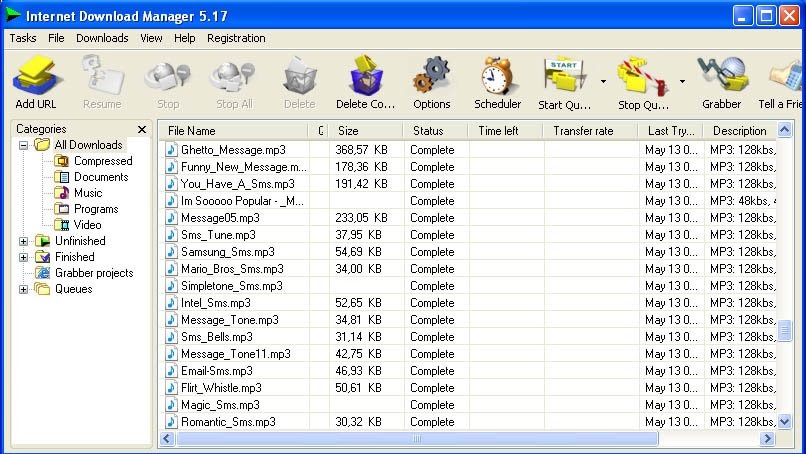Sort by Time left column header
This screenshot has width=806, height=454.
click(506, 131)
